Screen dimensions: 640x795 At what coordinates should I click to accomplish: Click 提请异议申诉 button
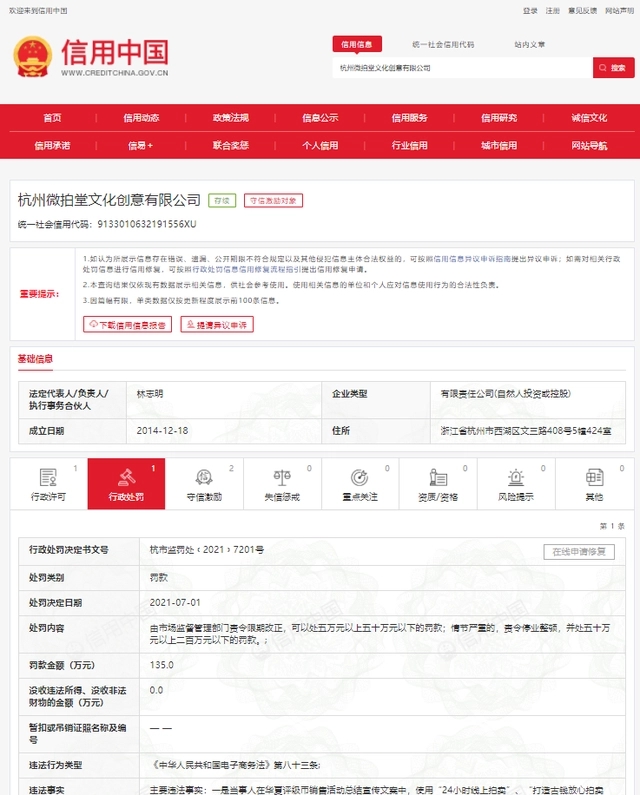217,324
